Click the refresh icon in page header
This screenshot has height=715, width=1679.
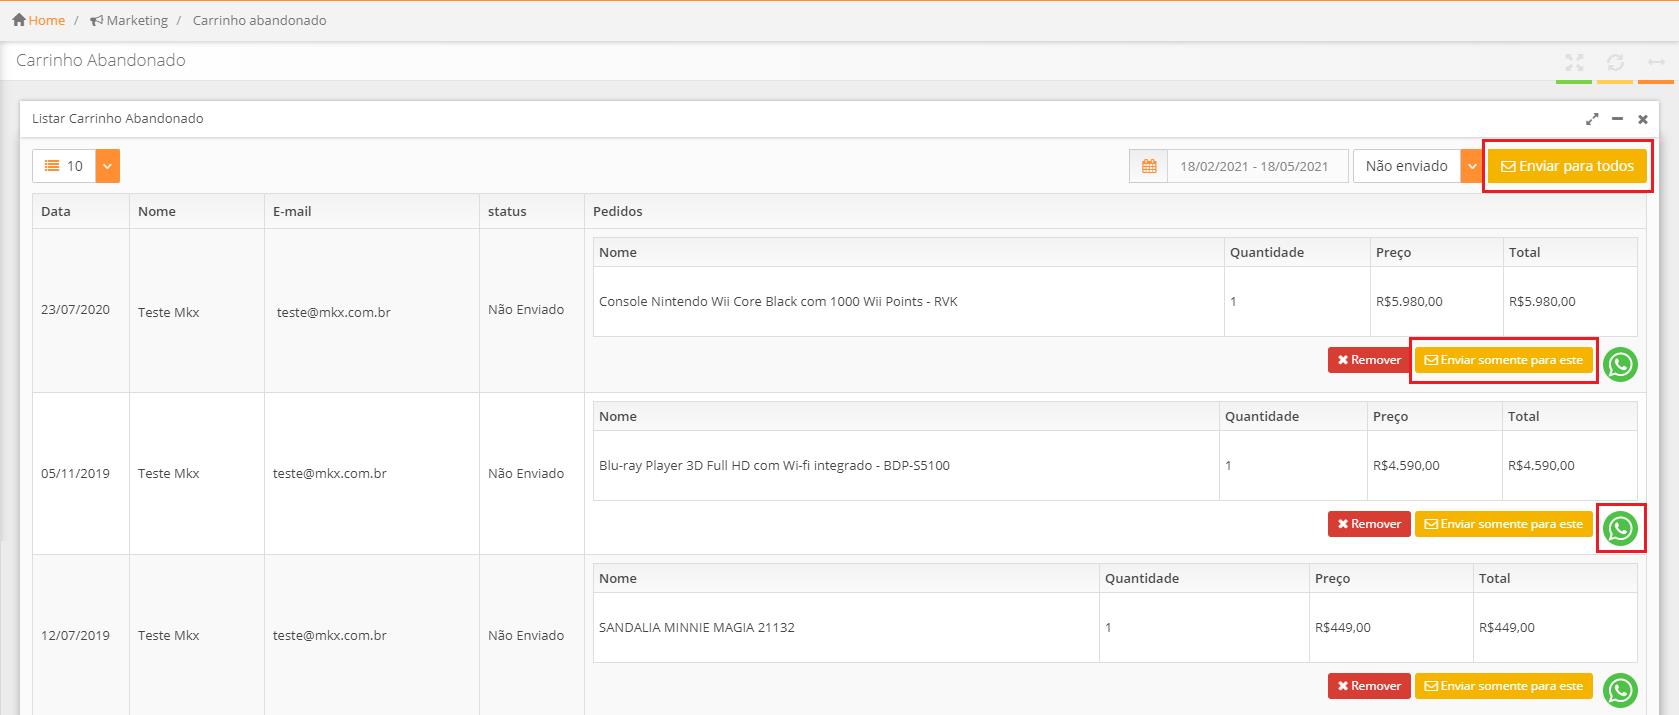point(1615,63)
